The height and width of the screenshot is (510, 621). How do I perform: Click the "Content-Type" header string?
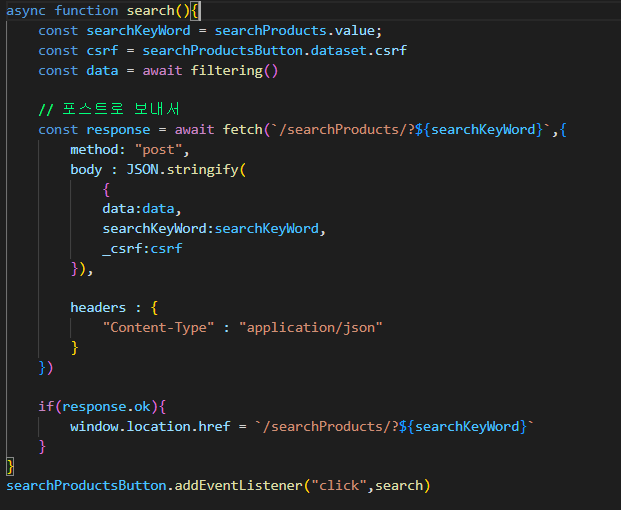click(x=158, y=327)
